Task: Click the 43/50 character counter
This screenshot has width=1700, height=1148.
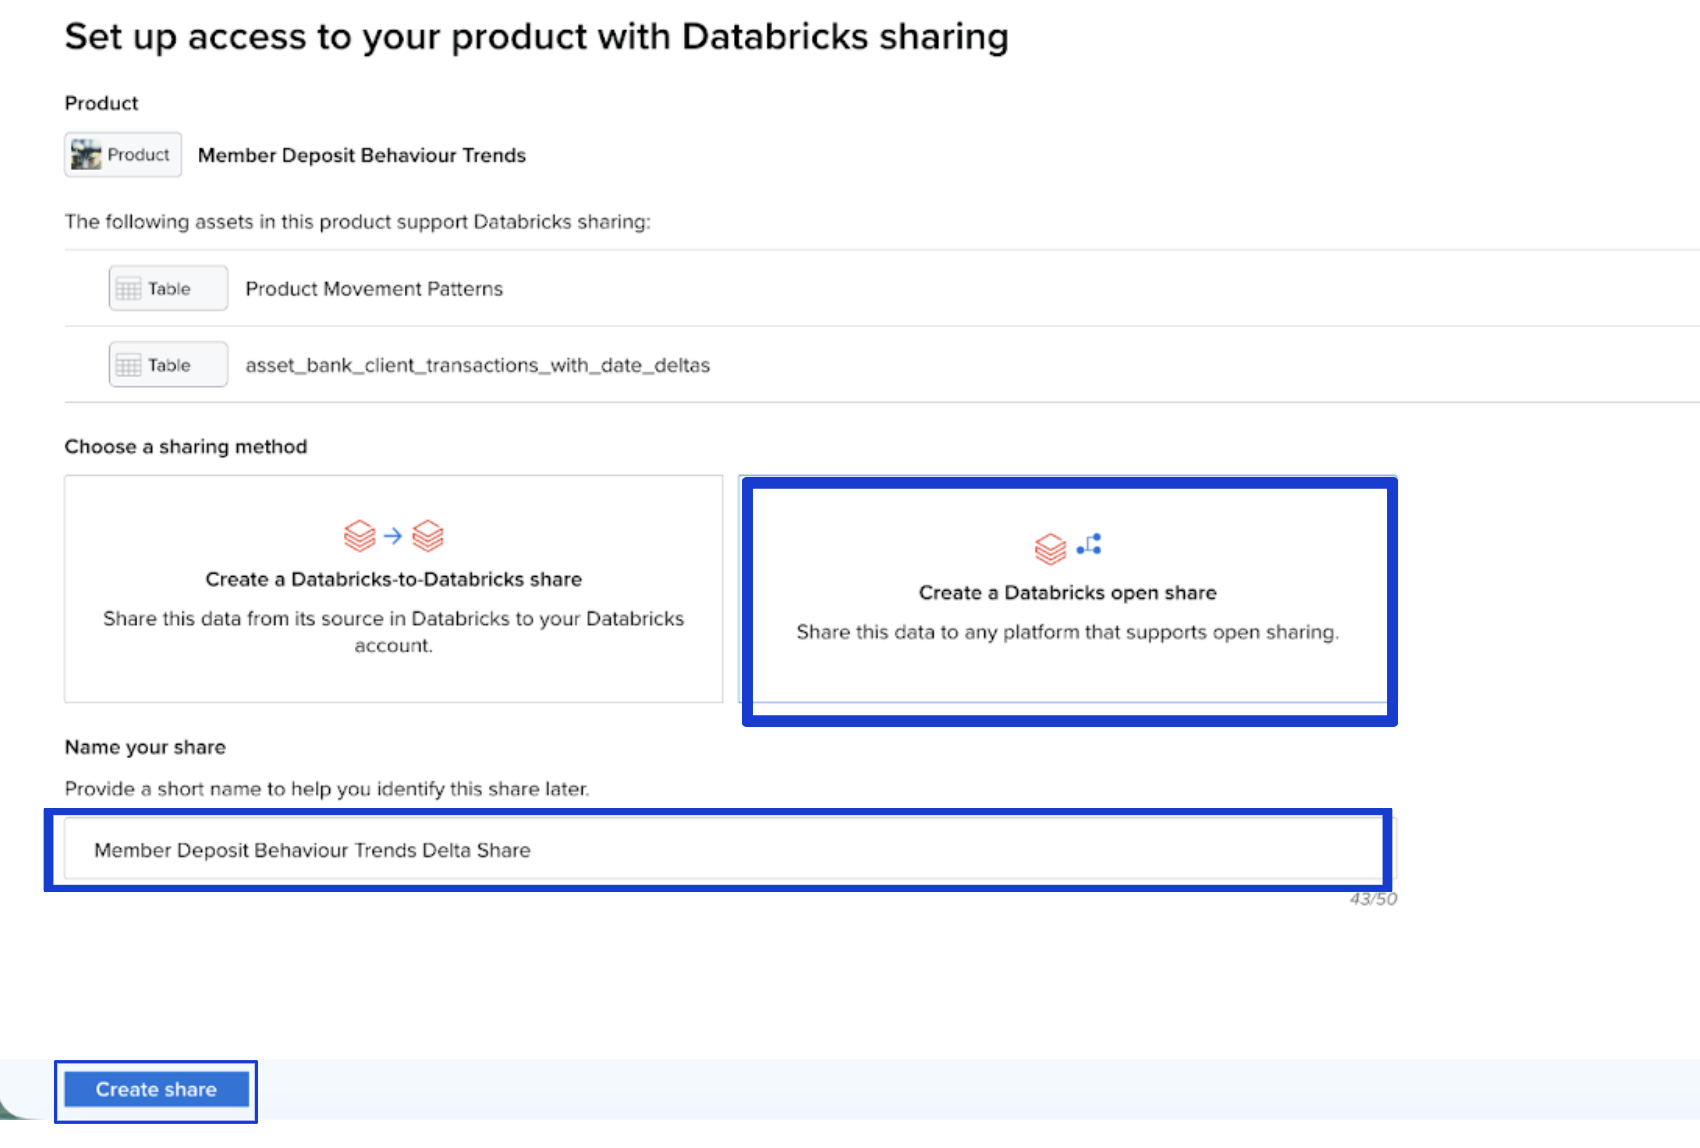Action: point(1372,899)
